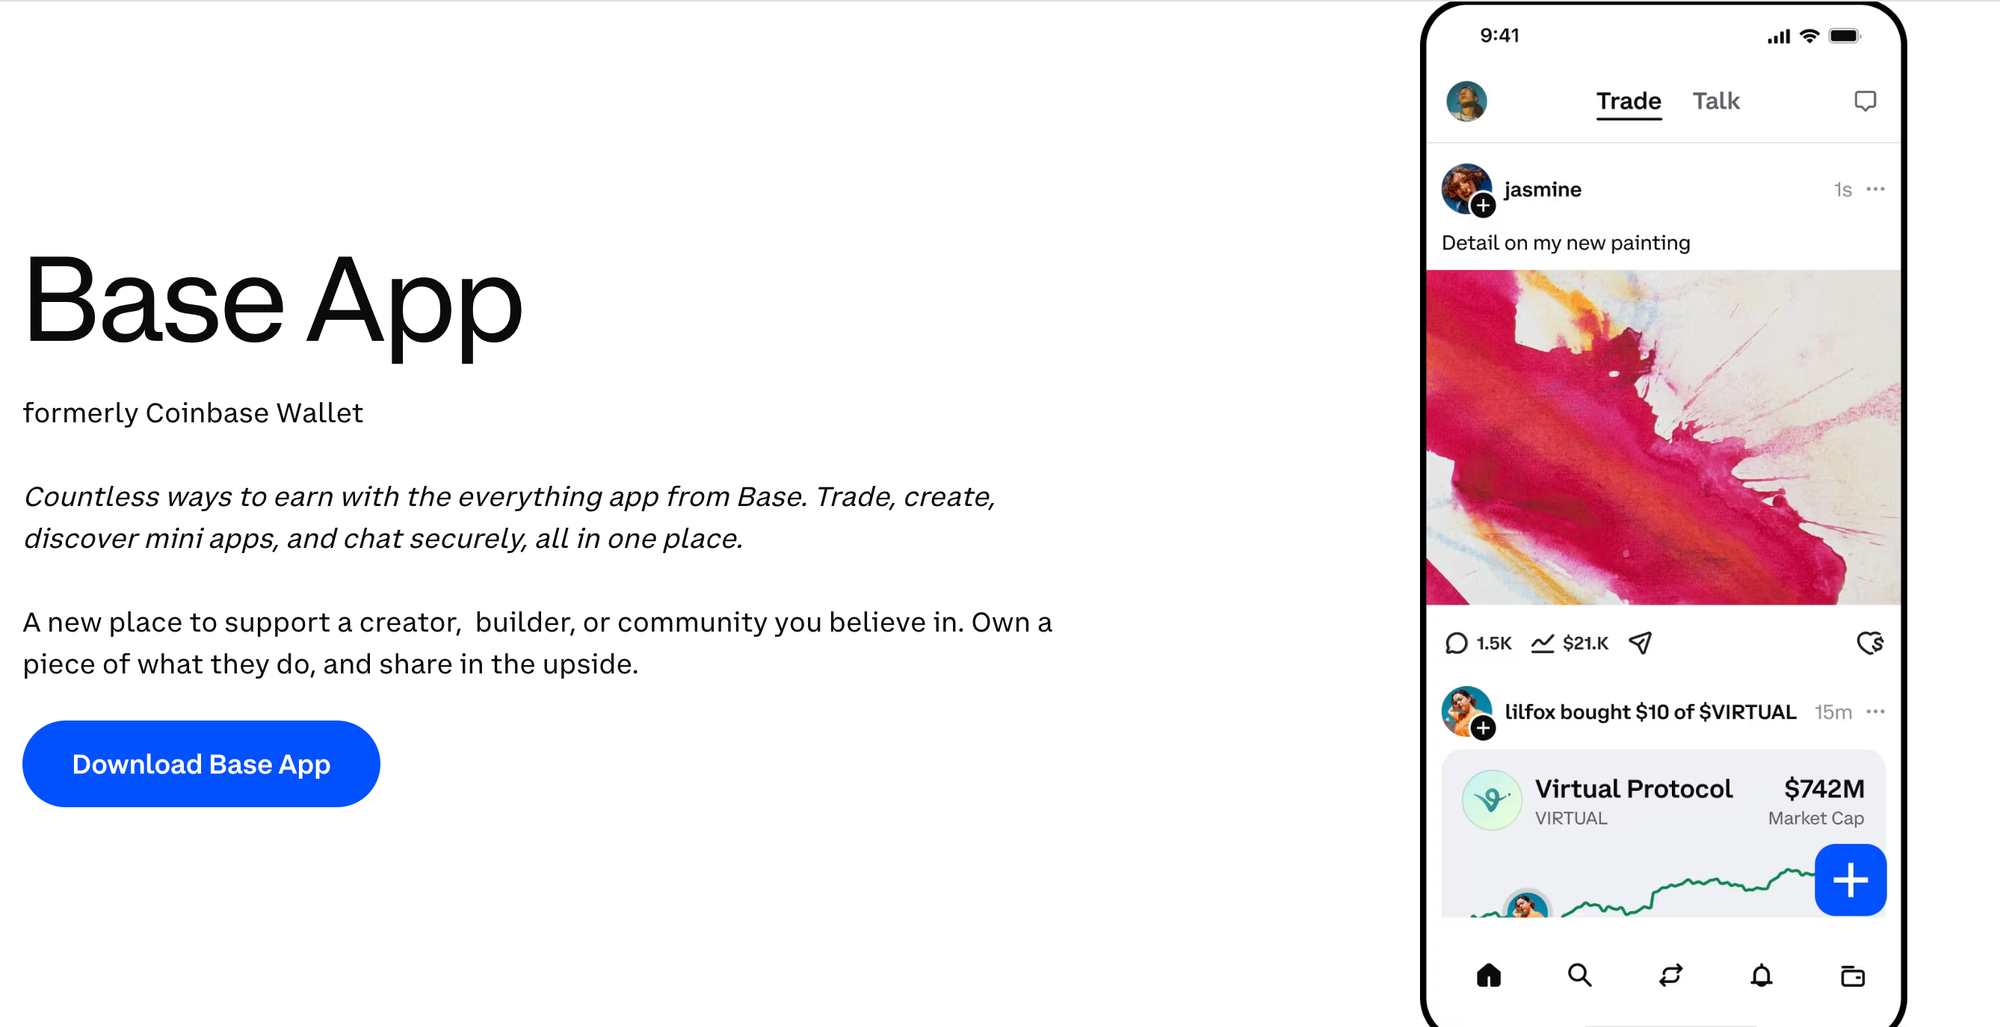2000x1027 pixels.
Task: Switch to the Talk tab
Action: point(1716,101)
